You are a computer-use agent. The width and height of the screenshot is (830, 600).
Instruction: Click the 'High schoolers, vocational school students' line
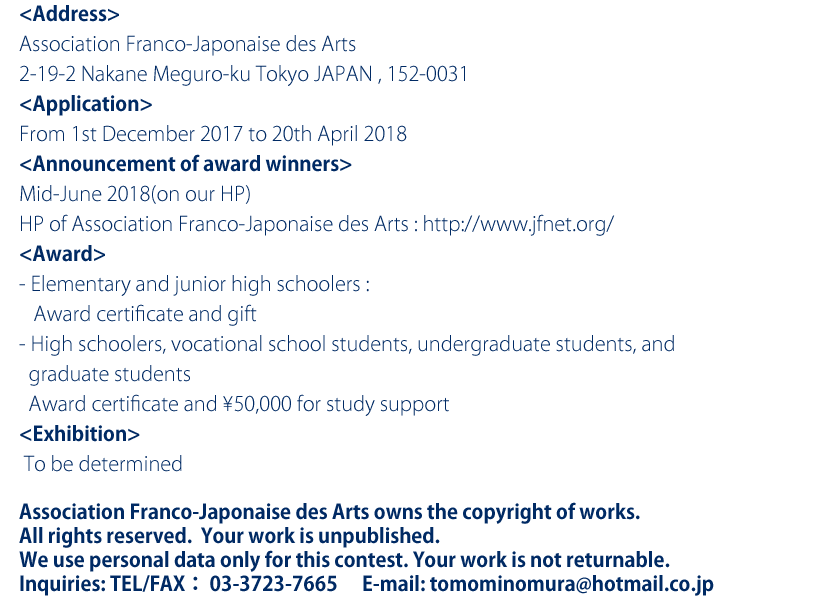[347, 344]
